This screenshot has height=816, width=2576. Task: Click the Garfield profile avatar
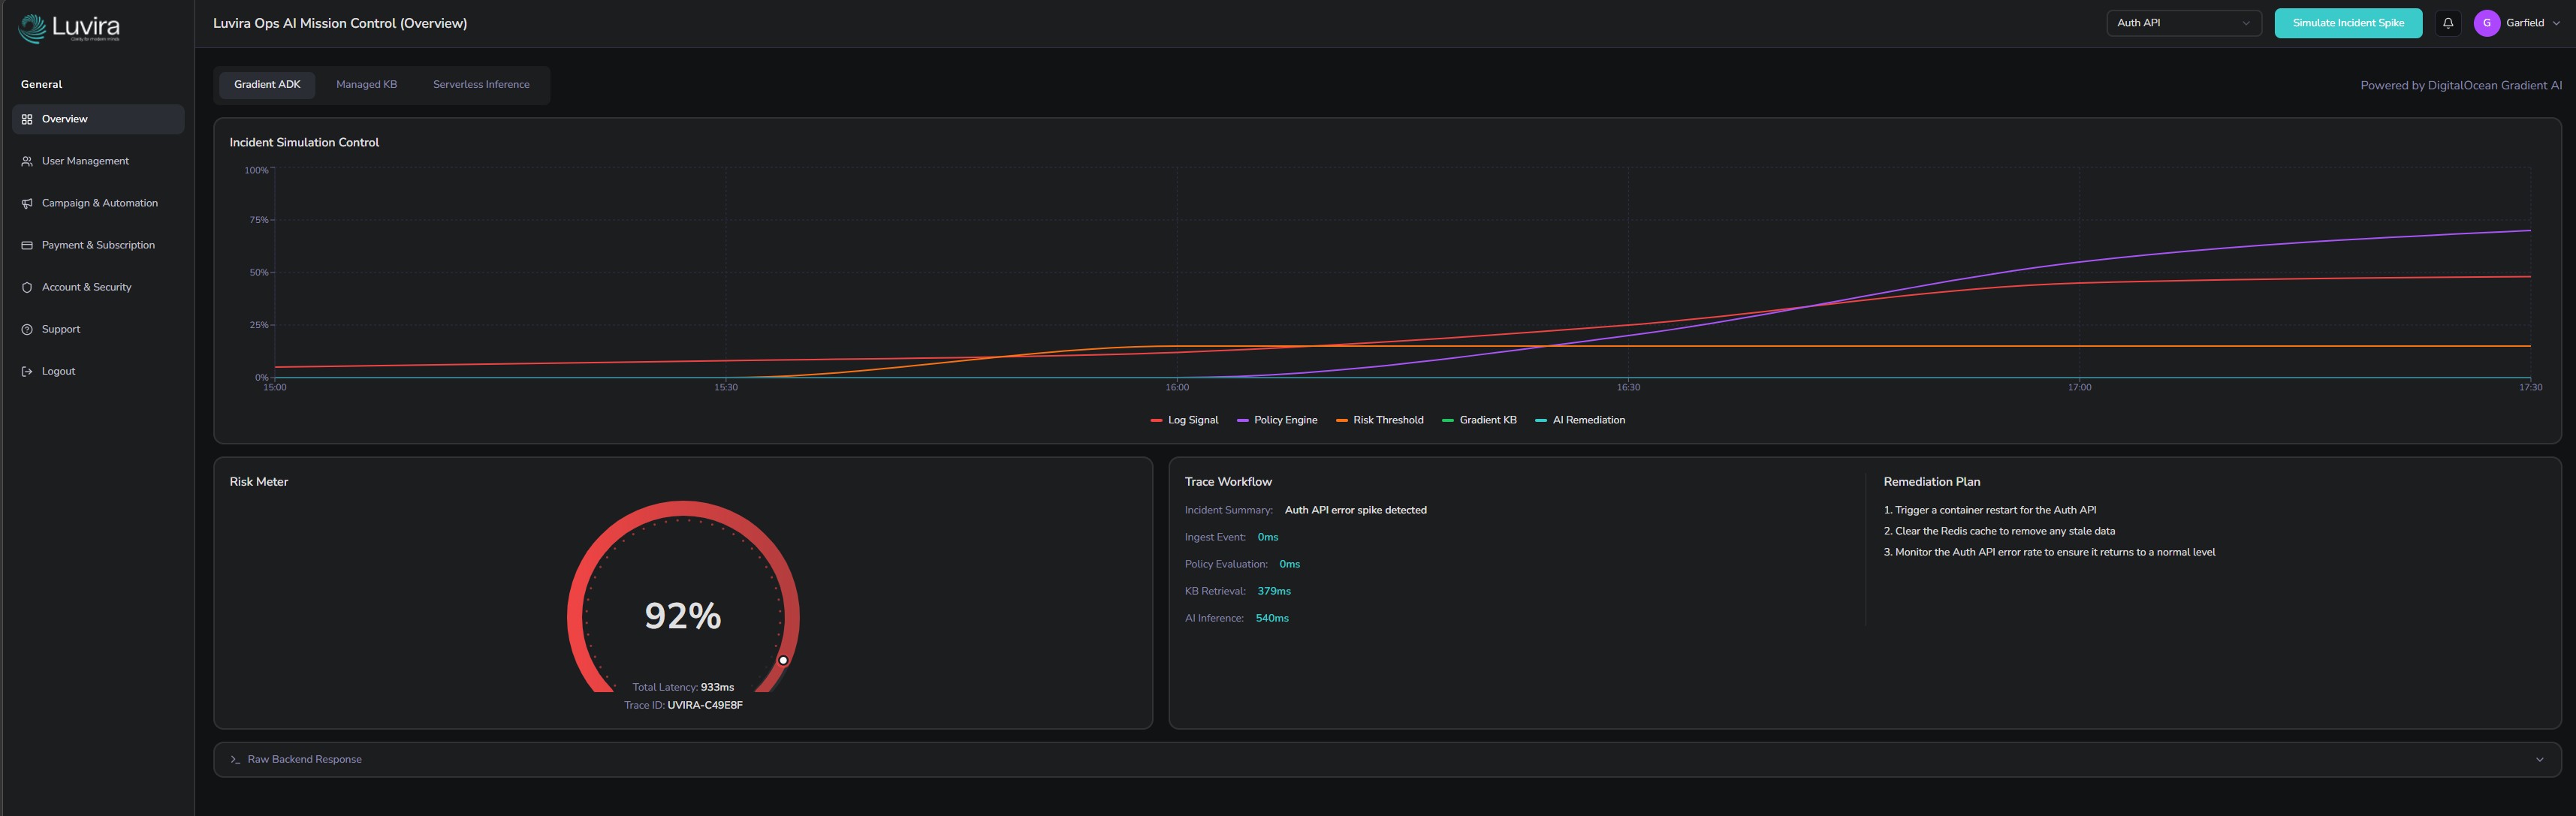2486,23
